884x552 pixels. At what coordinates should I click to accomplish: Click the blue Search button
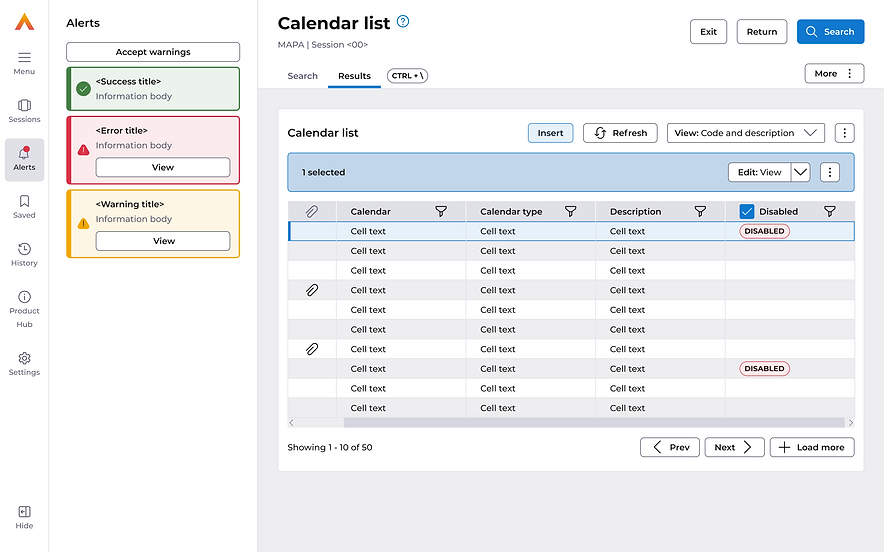[x=830, y=32]
